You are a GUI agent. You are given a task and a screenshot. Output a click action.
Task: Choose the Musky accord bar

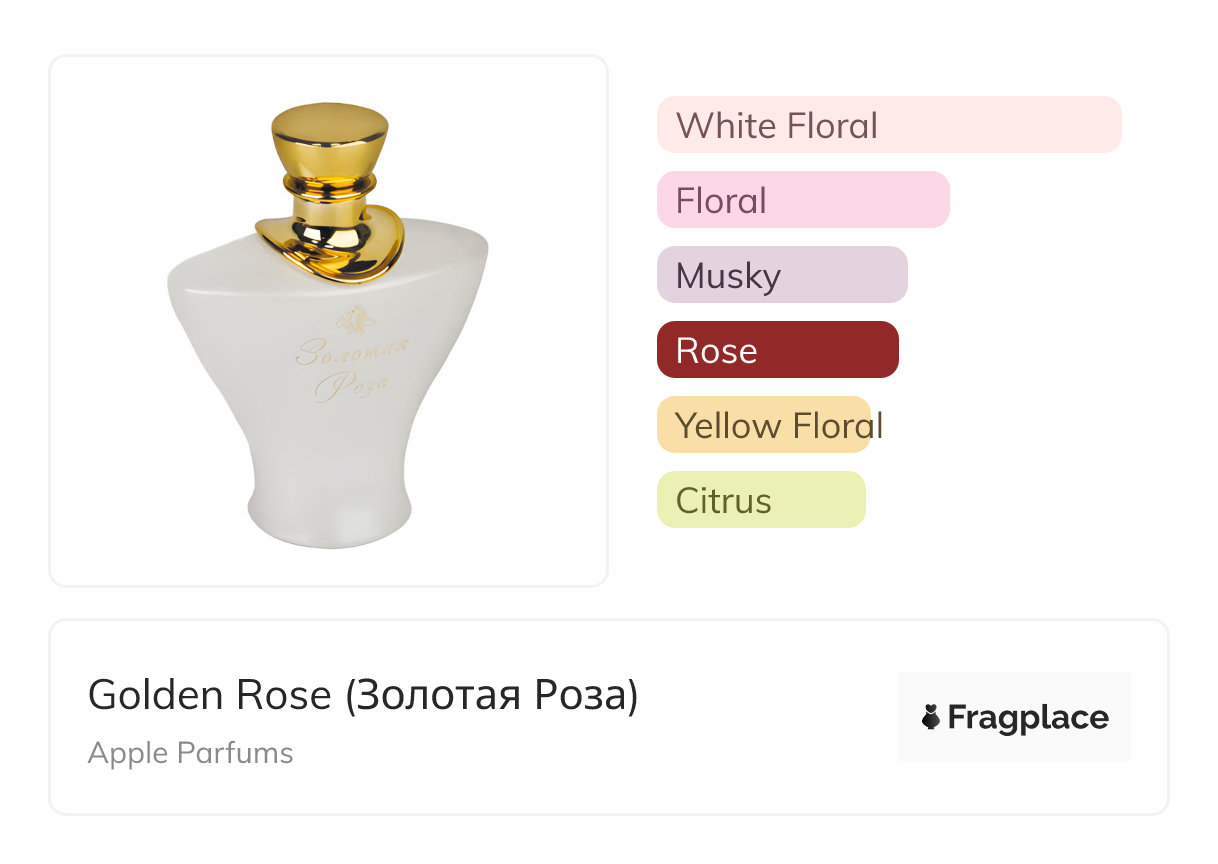tap(781, 275)
